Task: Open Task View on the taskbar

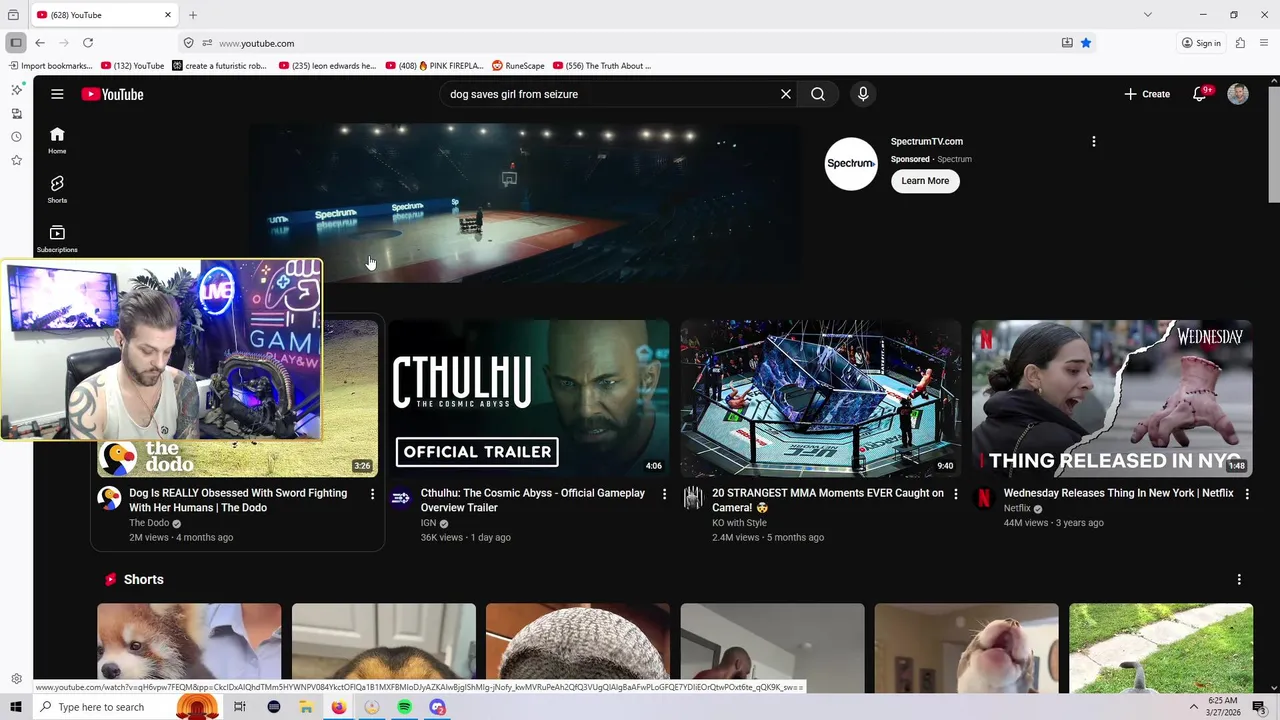Action: tap(240, 707)
